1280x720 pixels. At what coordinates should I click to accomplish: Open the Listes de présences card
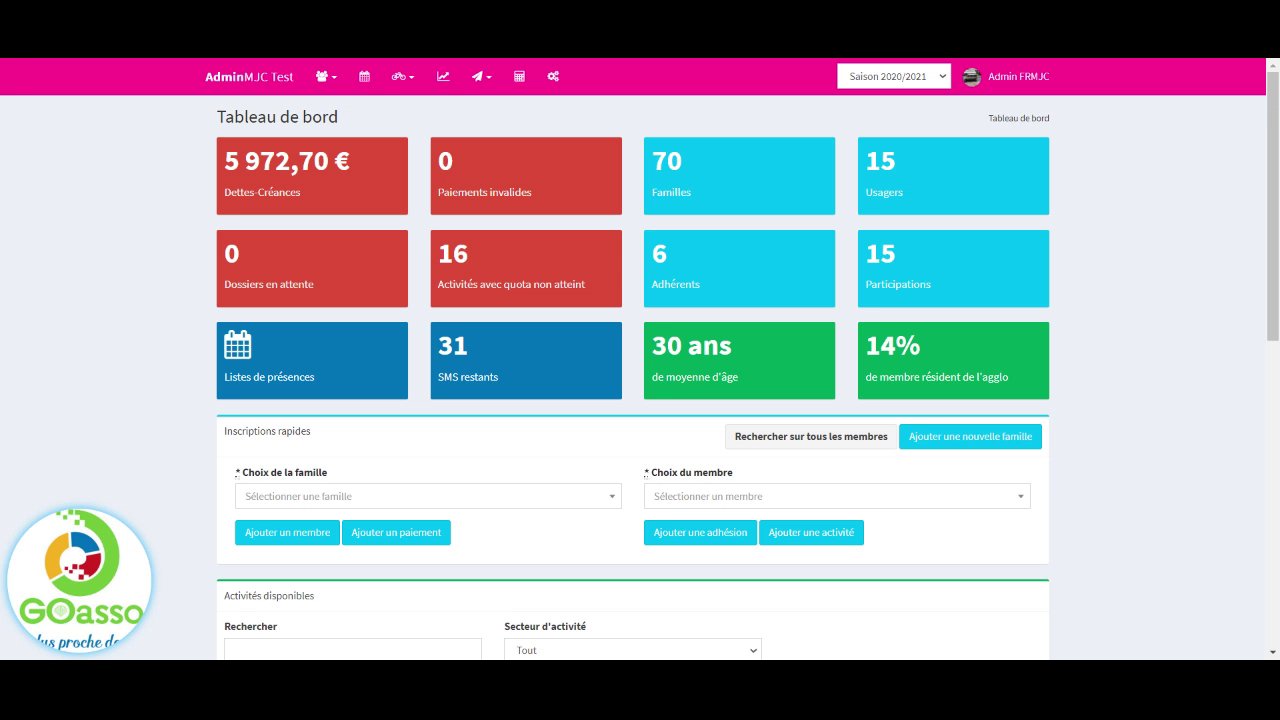pos(312,361)
